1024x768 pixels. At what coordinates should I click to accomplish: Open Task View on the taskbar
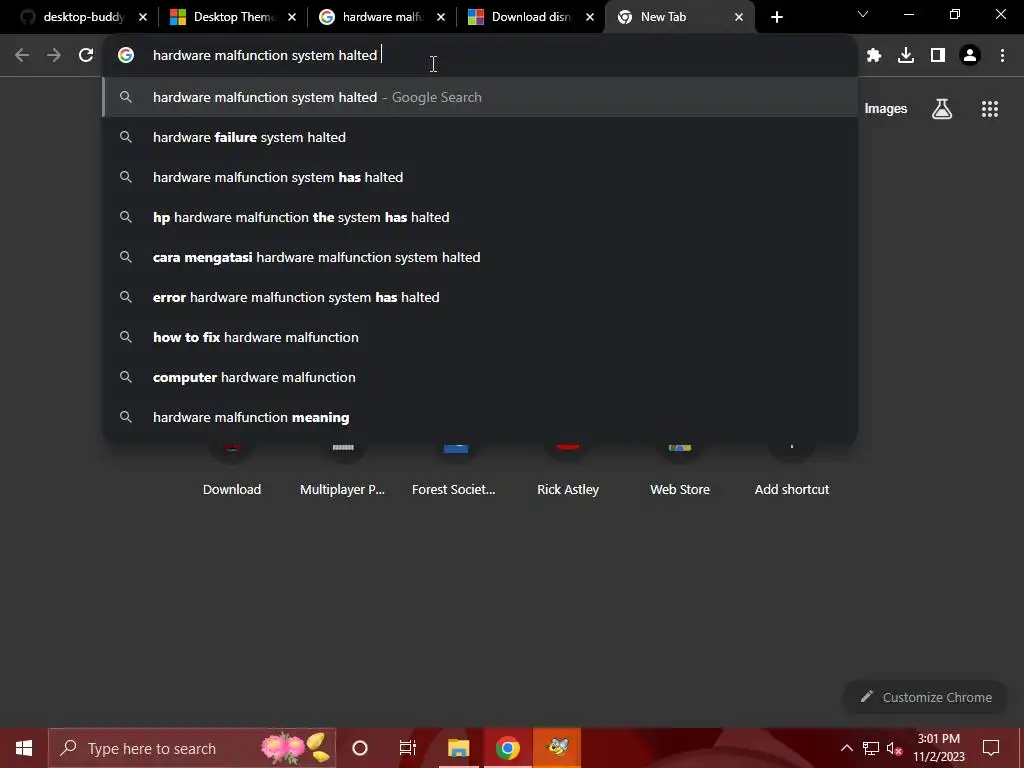click(408, 748)
